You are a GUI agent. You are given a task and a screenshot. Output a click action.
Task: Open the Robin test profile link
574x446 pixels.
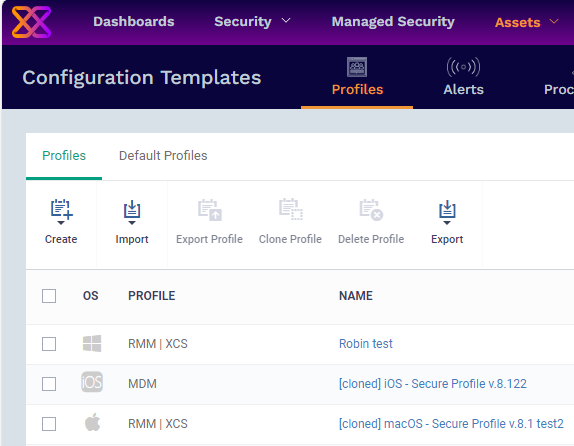tap(366, 344)
